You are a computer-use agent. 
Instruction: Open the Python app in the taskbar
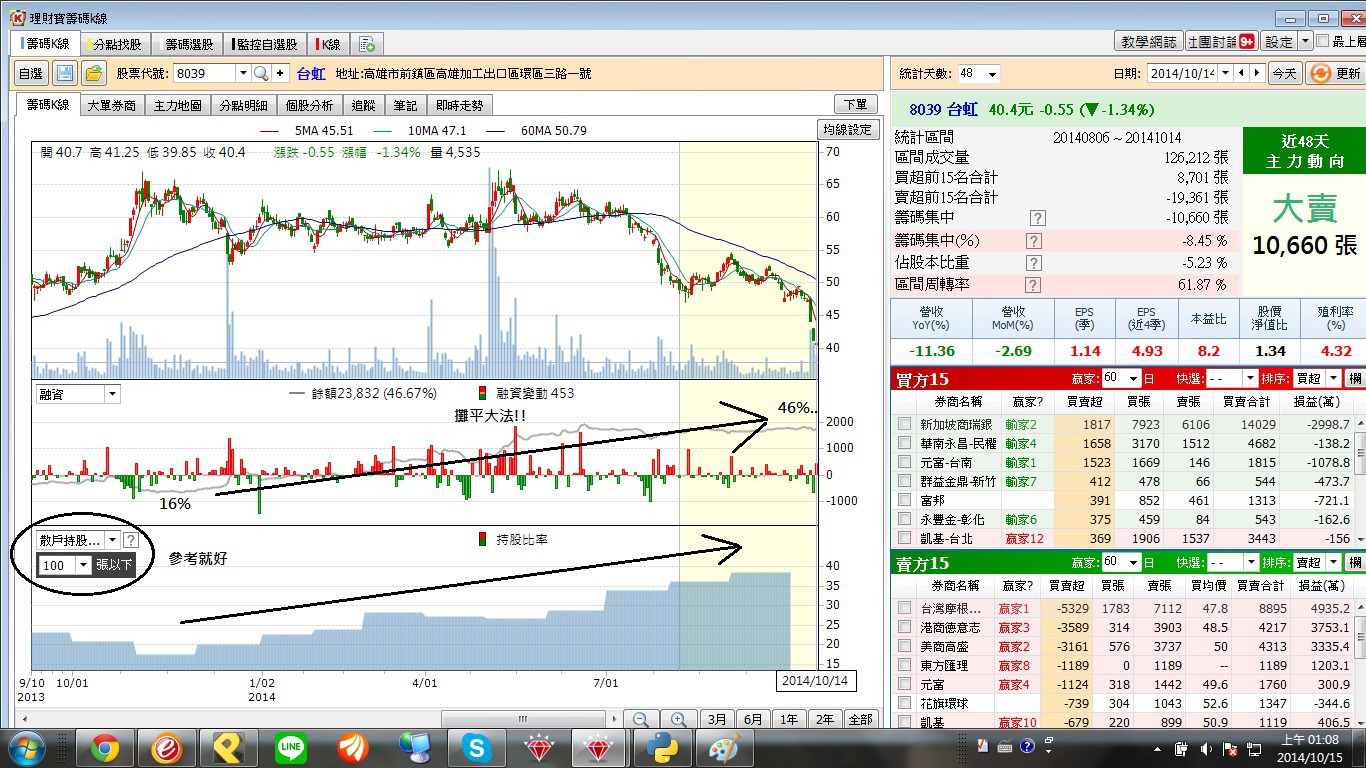(x=662, y=748)
